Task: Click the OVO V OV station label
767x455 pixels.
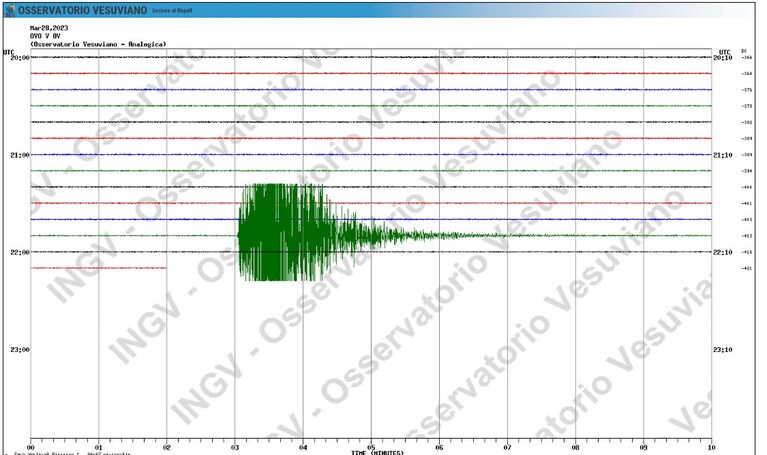Action: 45,36
